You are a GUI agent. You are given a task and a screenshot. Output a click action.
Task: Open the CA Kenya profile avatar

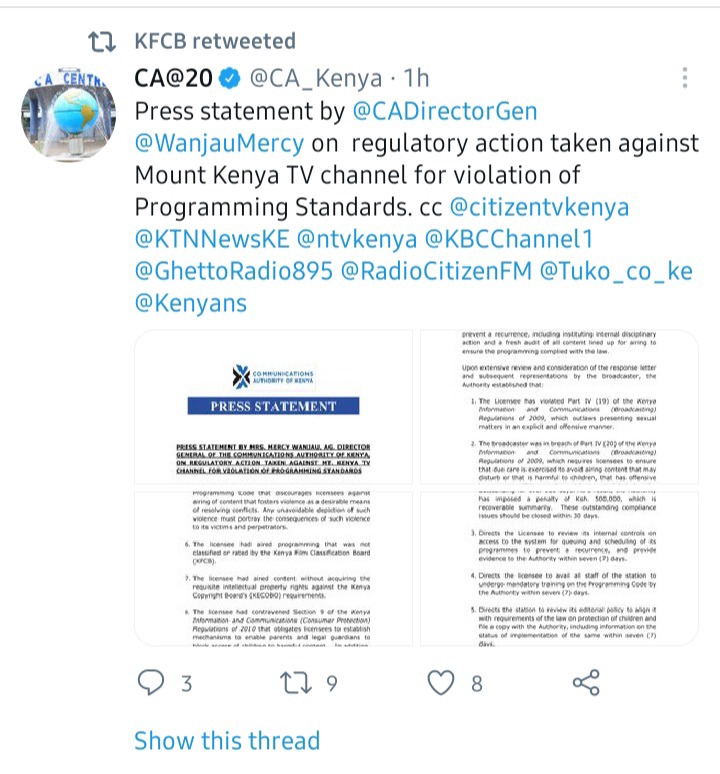69,115
